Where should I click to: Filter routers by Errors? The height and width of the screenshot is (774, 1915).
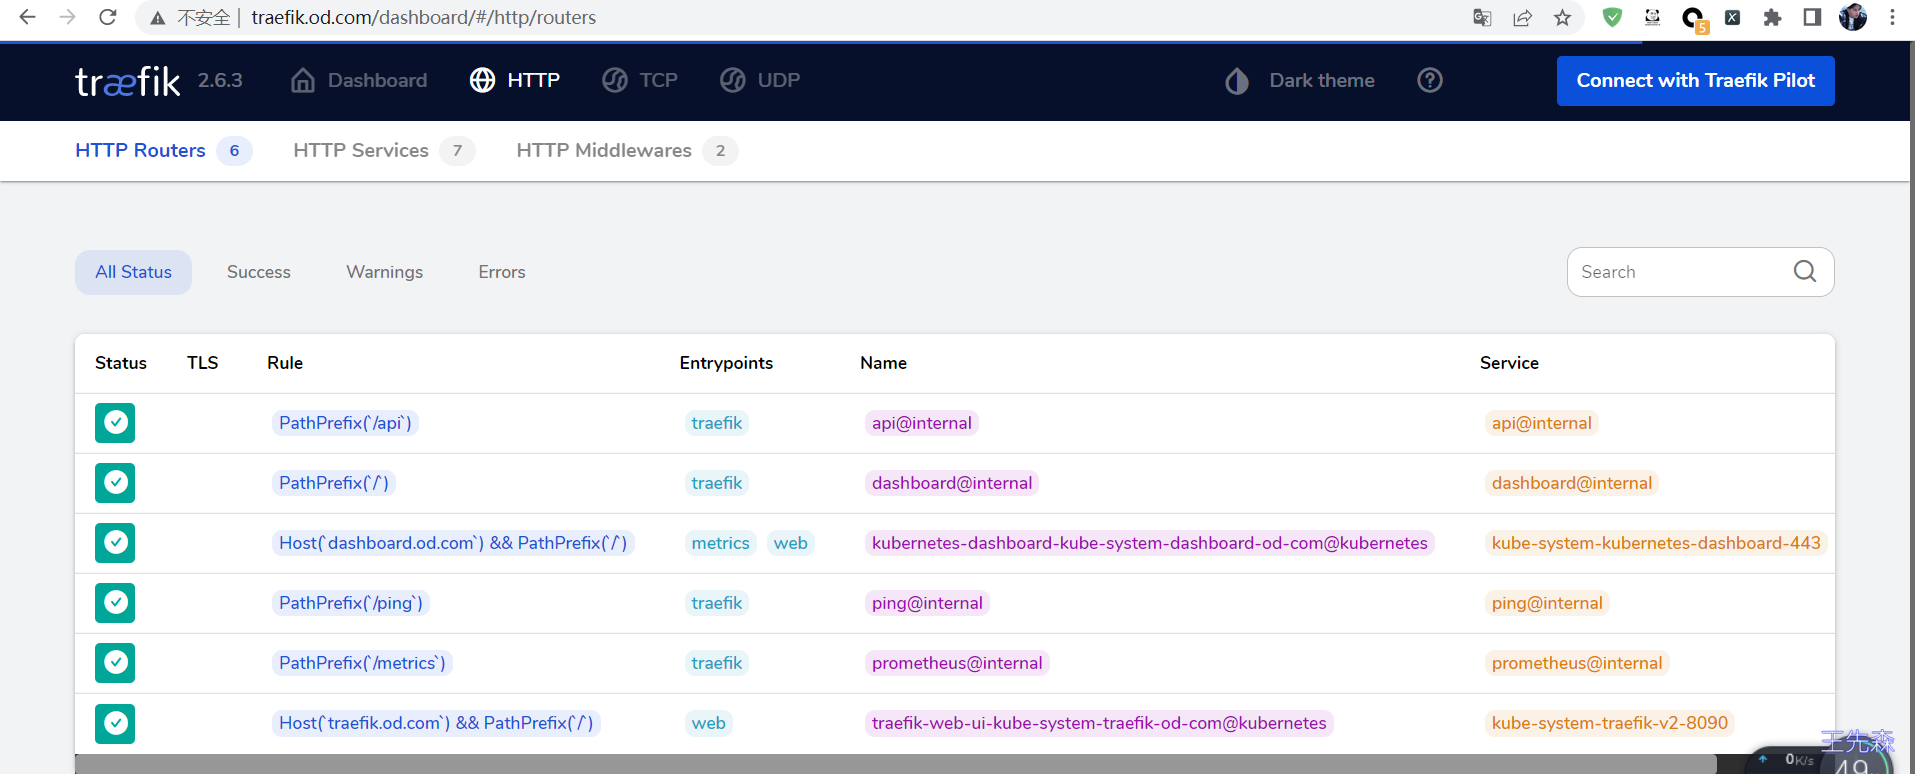[502, 272]
